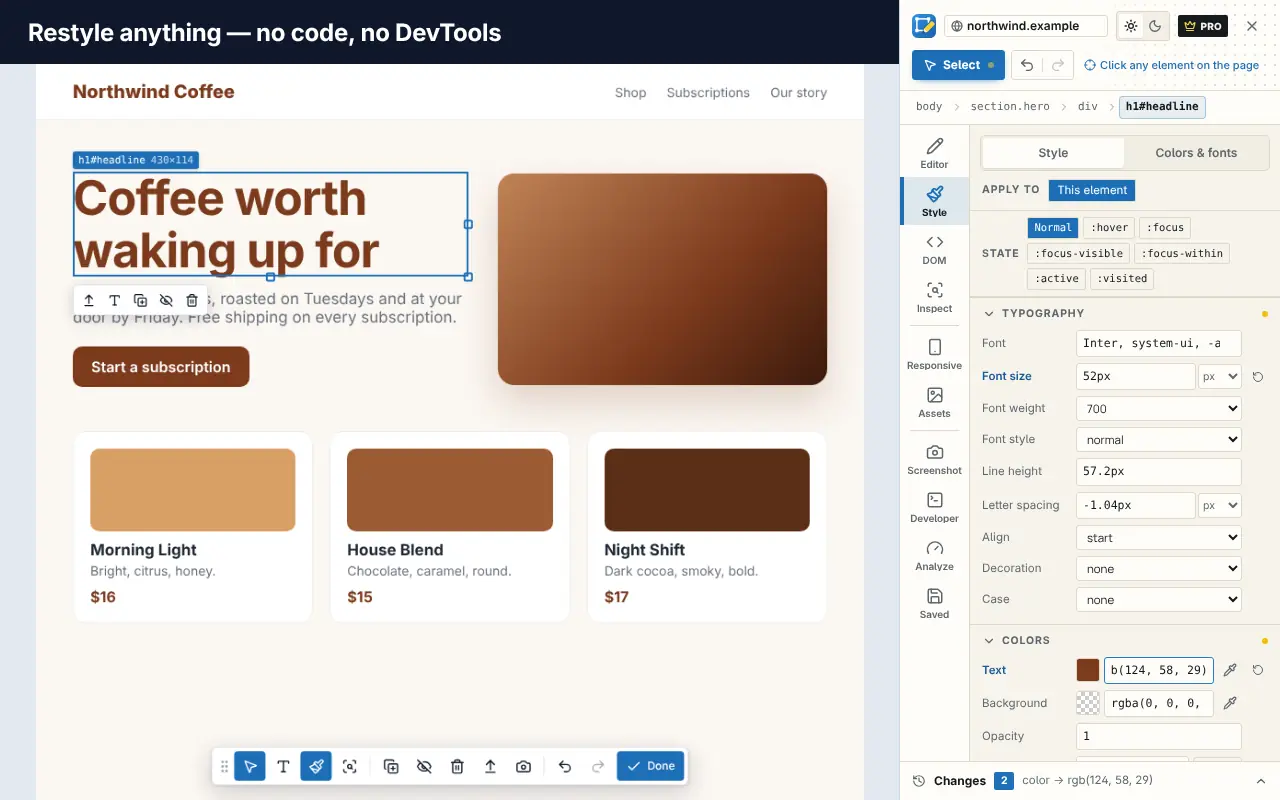Click the Done button
The width and height of the screenshot is (1280, 800).
650,766
